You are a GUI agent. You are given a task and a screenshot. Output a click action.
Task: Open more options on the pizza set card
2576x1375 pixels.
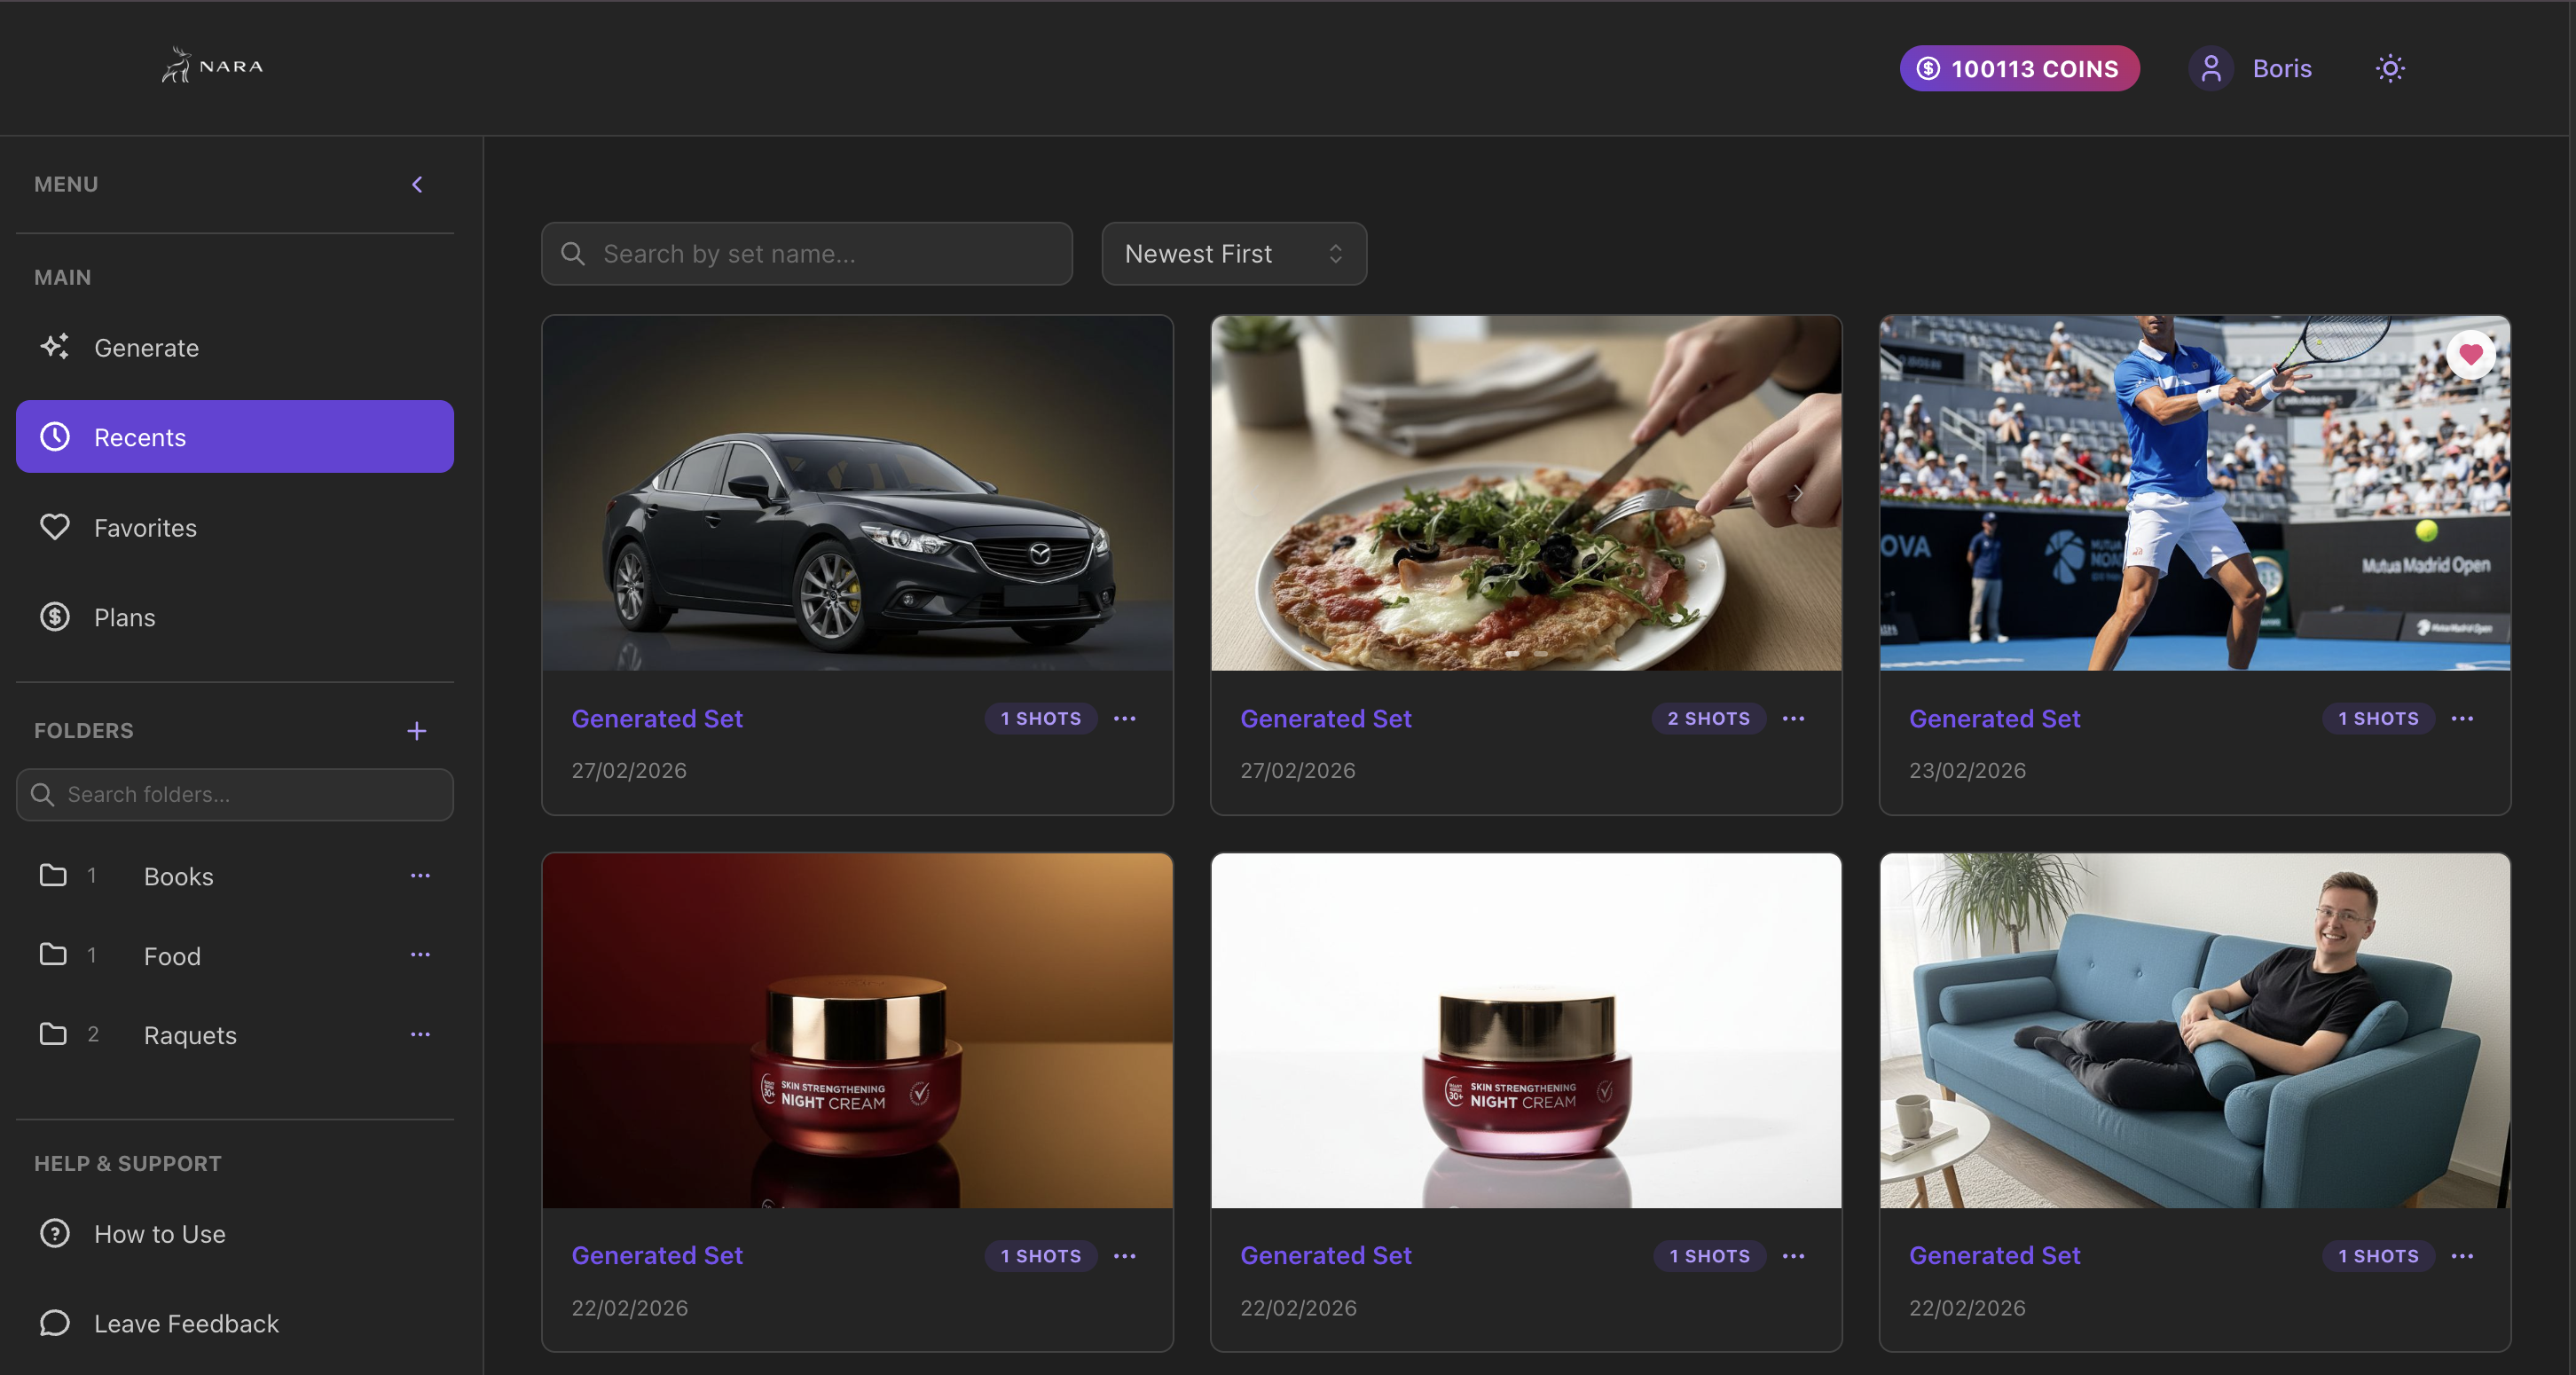click(1793, 719)
